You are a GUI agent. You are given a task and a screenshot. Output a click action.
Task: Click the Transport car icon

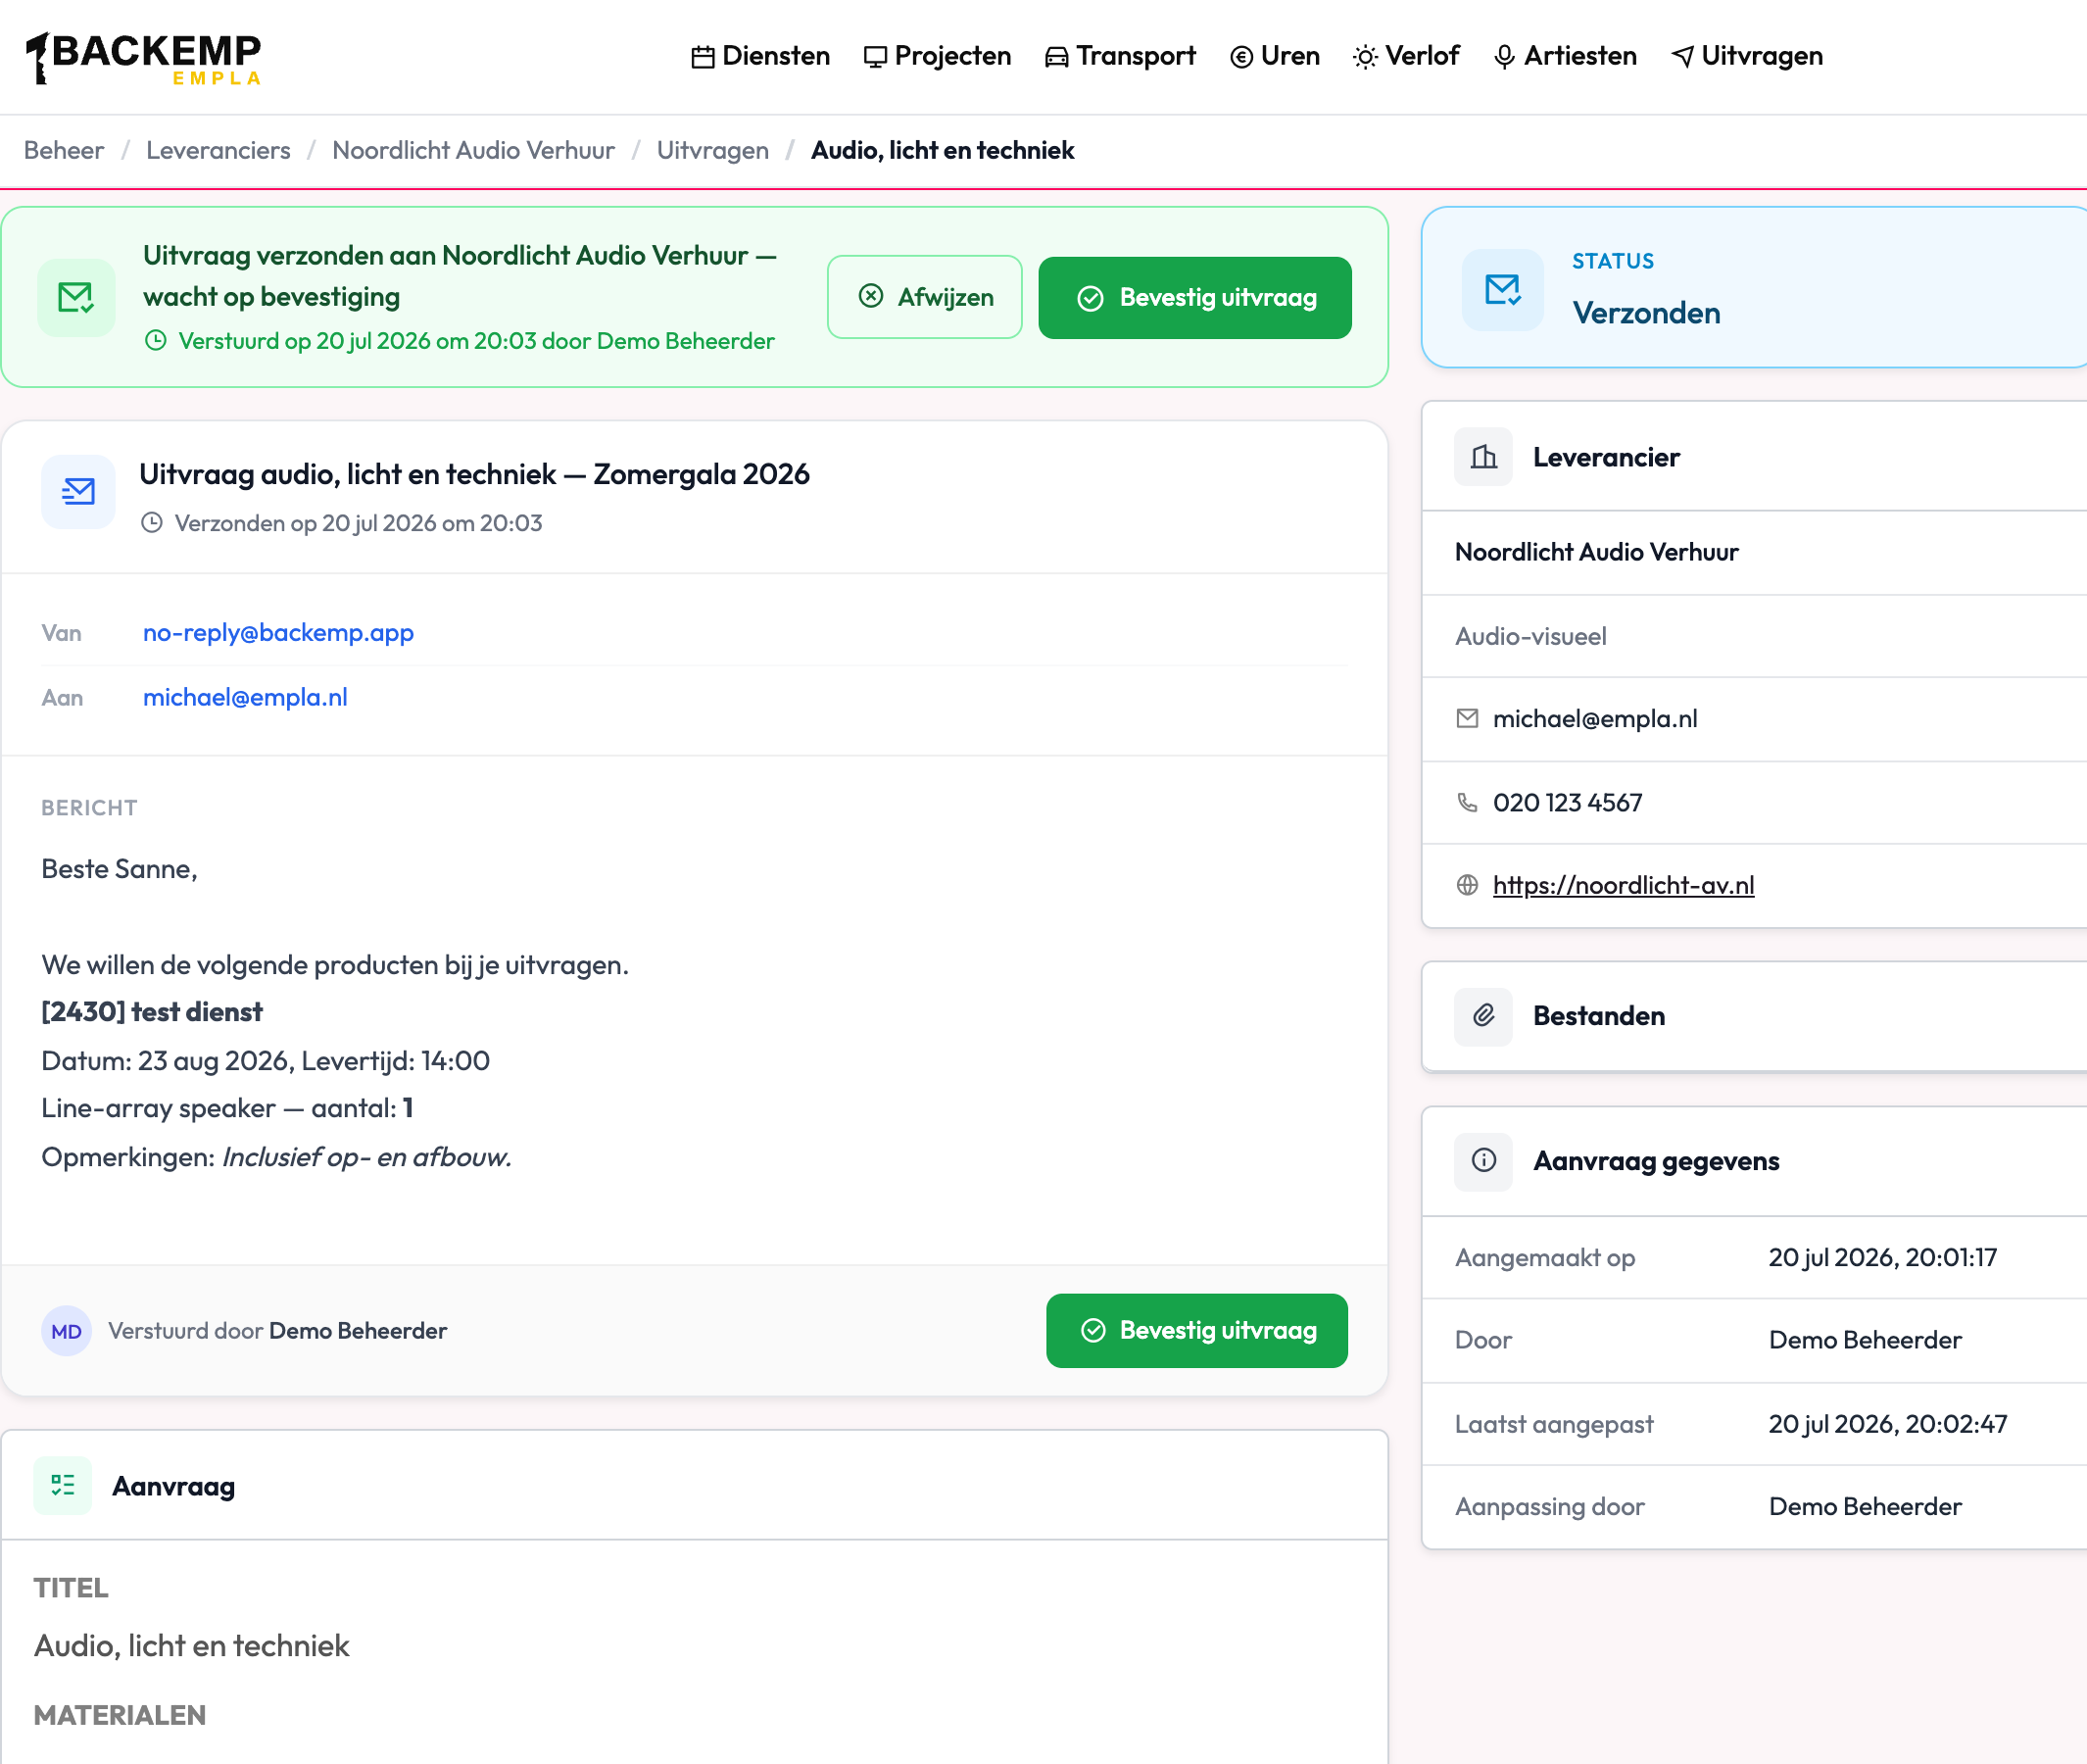pyautogui.click(x=1057, y=57)
